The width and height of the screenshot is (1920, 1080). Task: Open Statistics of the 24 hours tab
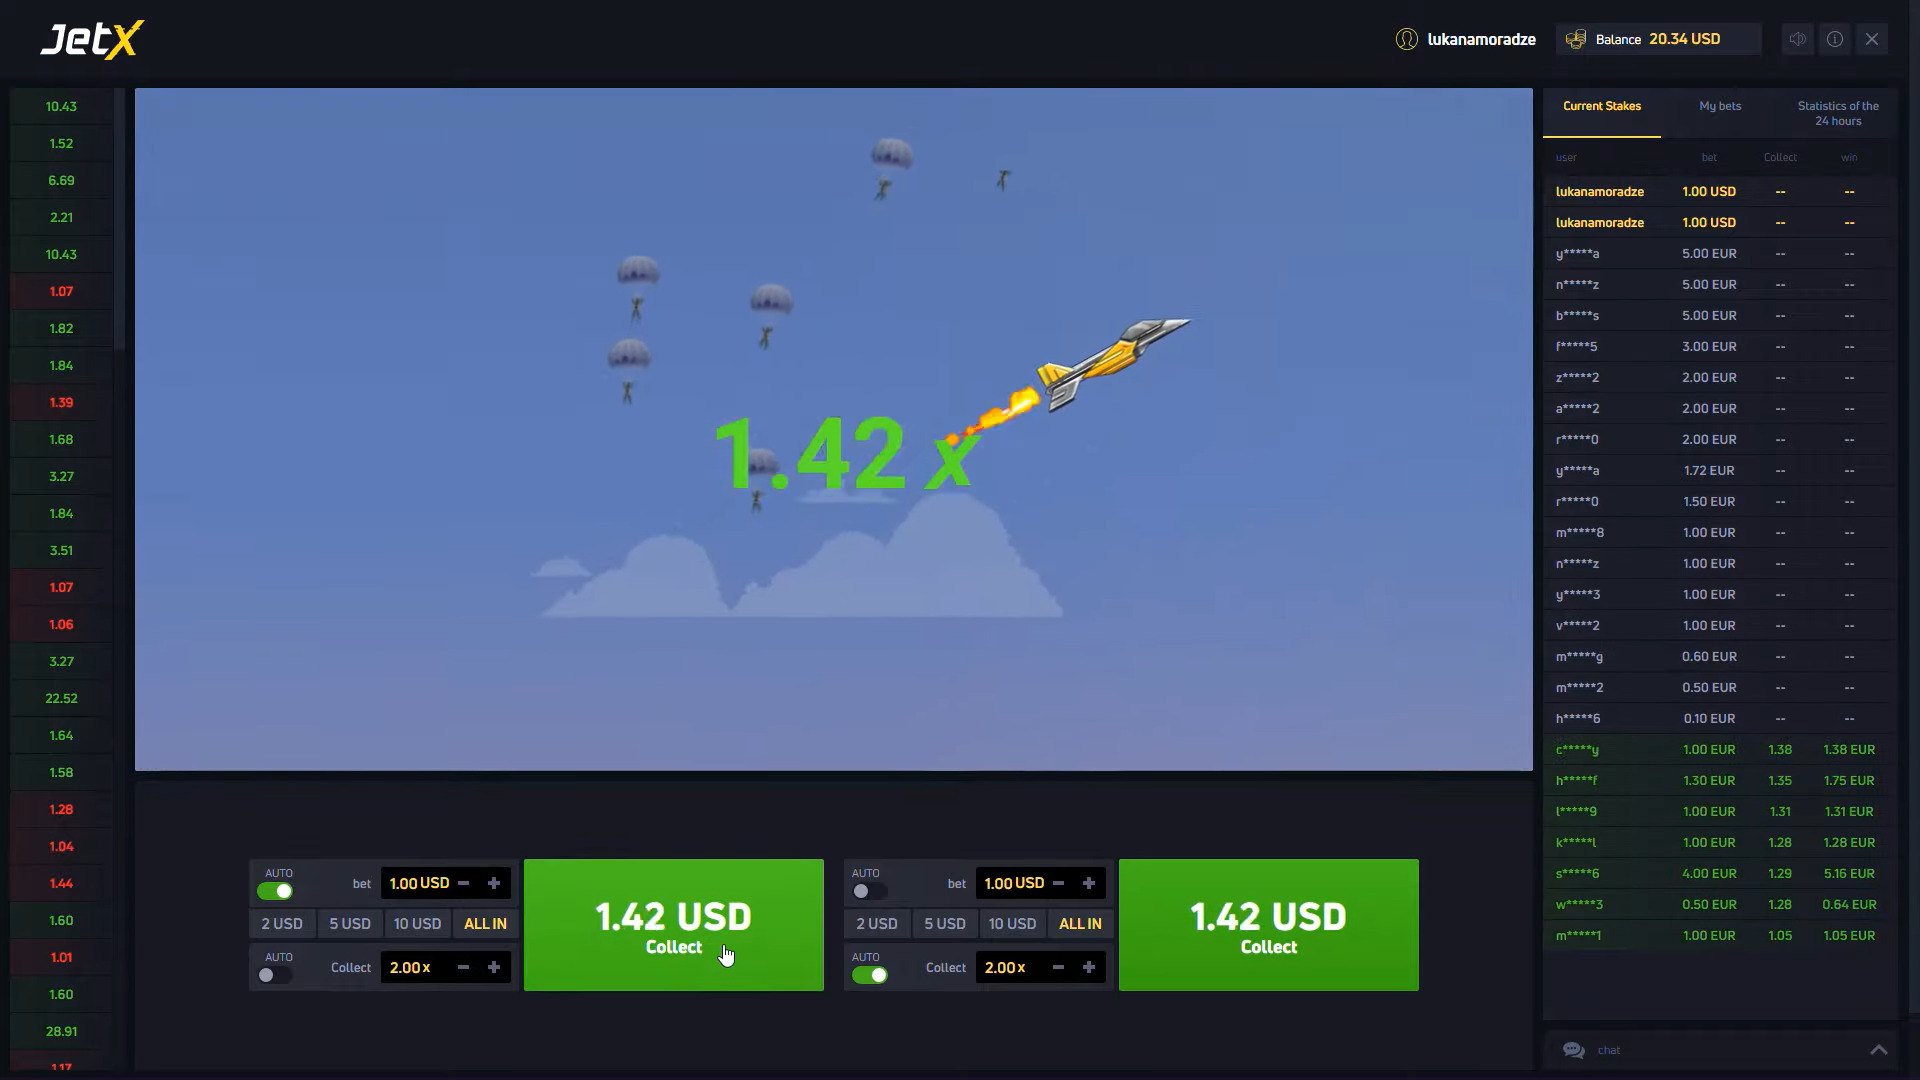click(x=1838, y=113)
